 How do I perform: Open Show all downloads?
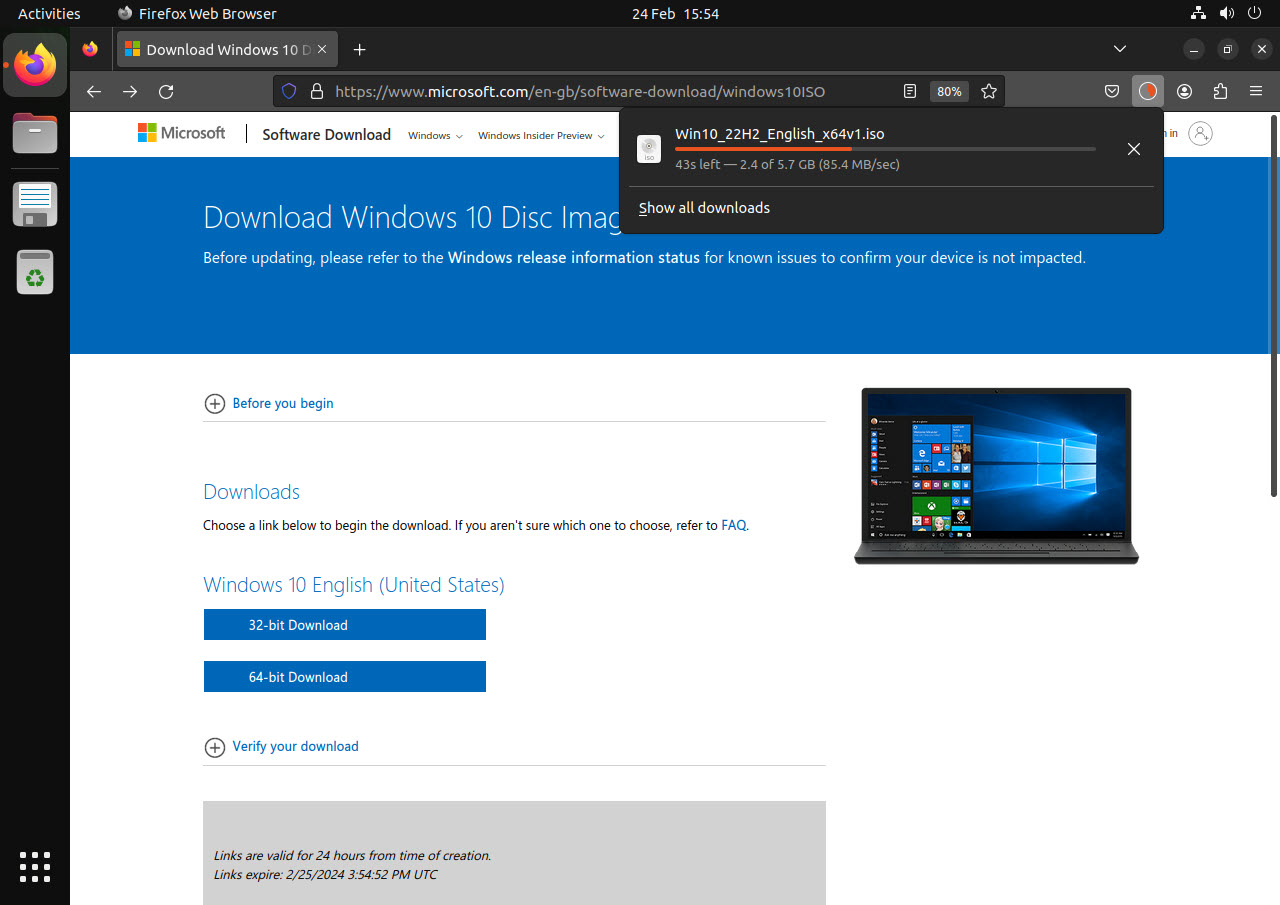coord(704,208)
